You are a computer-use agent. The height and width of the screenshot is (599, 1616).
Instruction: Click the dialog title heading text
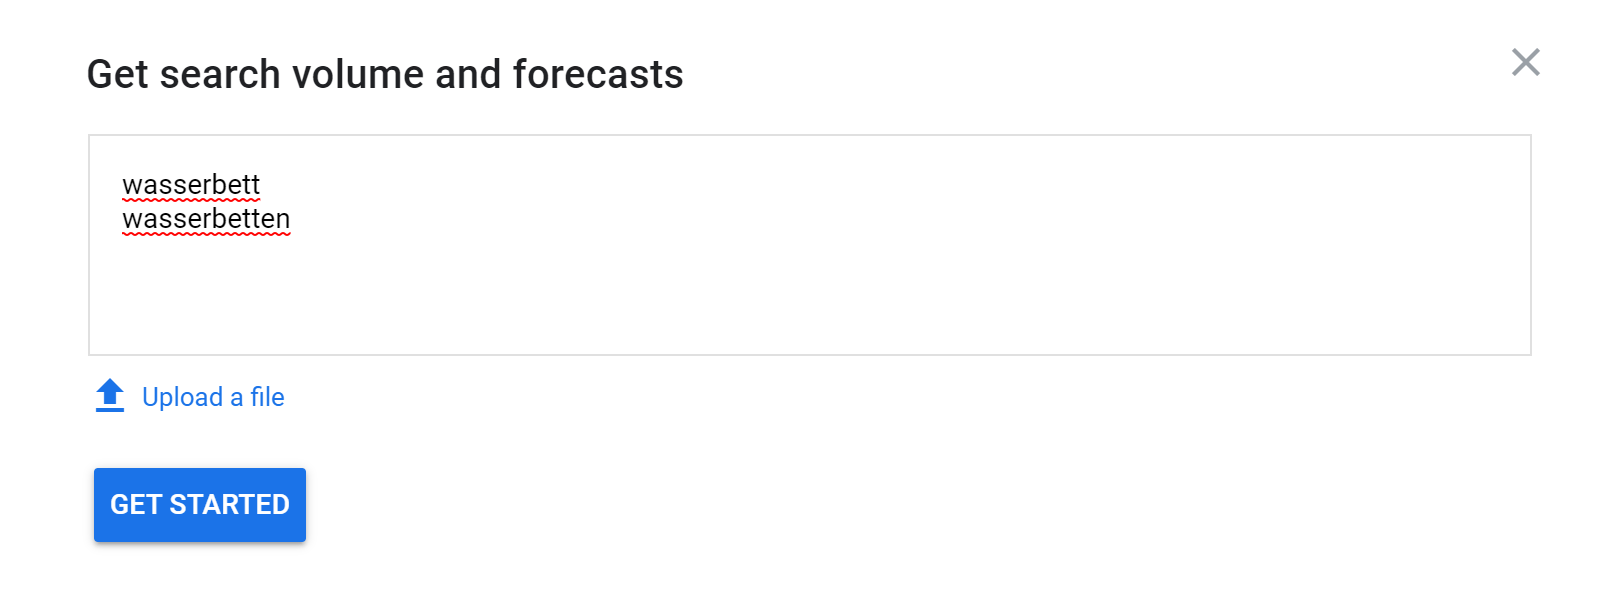coord(385,74)
